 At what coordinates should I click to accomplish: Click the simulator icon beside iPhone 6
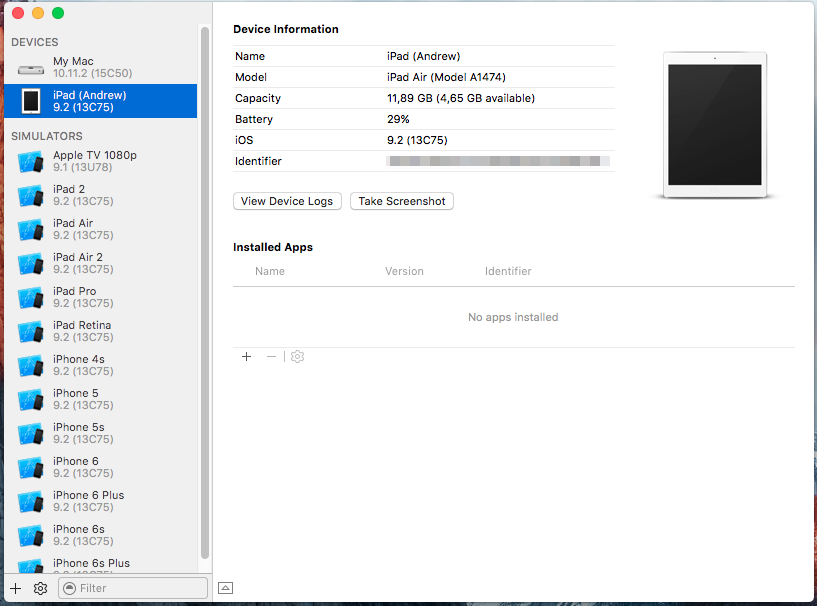click(30, 468)
